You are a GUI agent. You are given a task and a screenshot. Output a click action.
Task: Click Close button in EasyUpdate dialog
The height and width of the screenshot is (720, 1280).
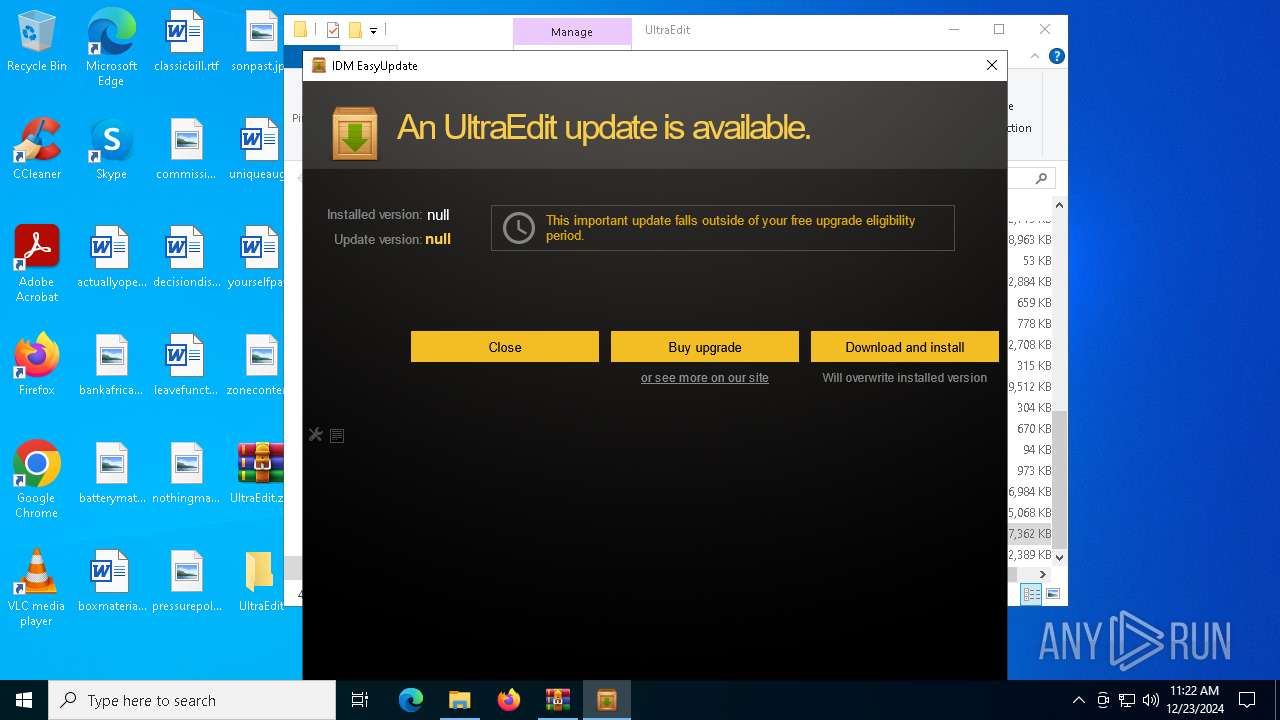tap(504, 347)
